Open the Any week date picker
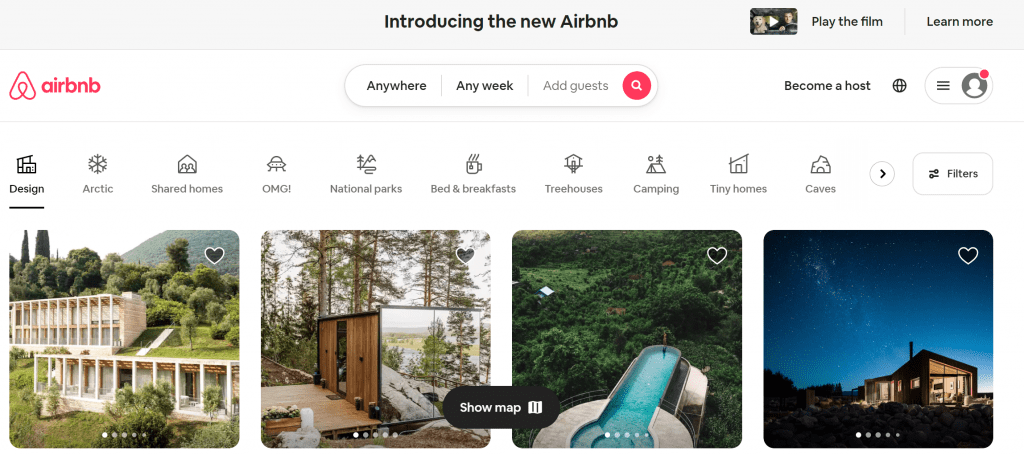This screenshot has width=1024, height=455. pos(485,86)
